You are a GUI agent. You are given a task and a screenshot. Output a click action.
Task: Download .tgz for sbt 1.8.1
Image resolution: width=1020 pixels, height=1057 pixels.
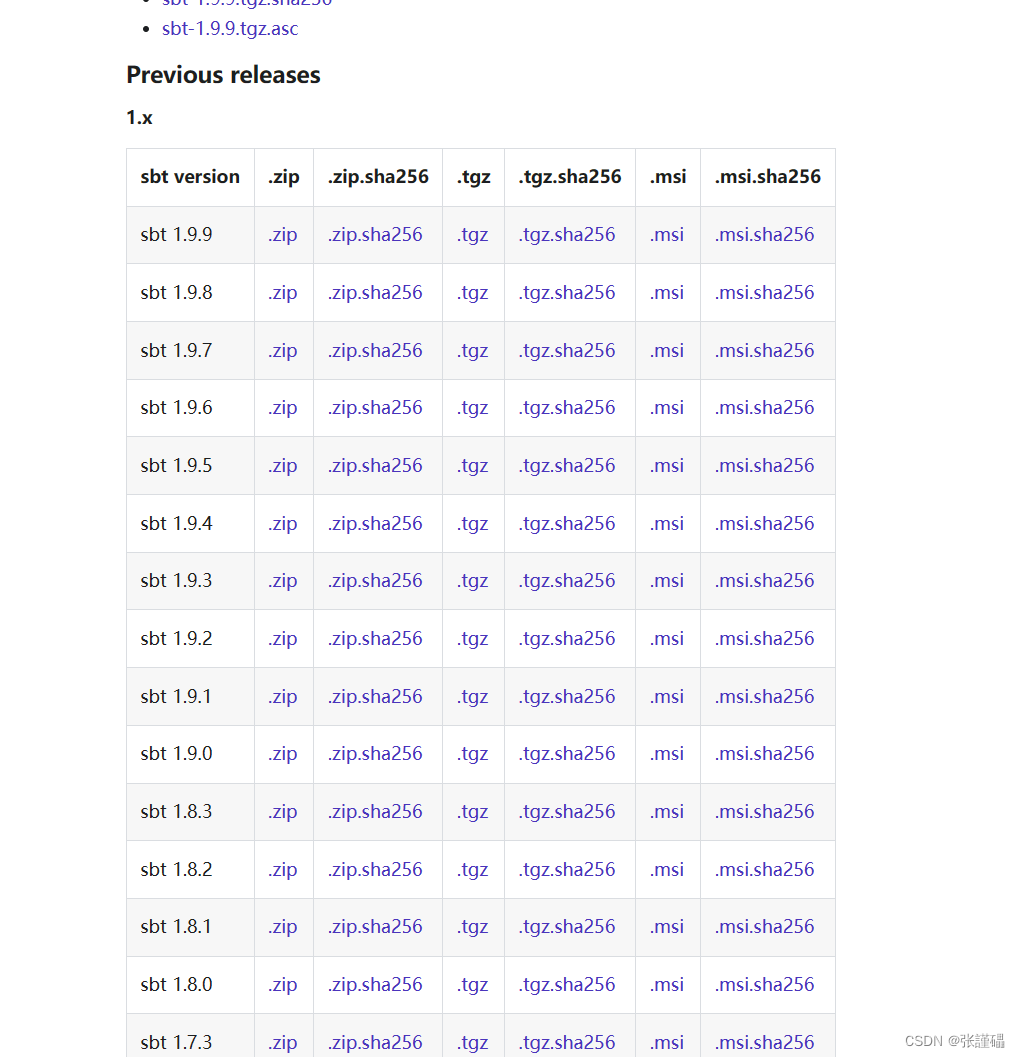473,927
